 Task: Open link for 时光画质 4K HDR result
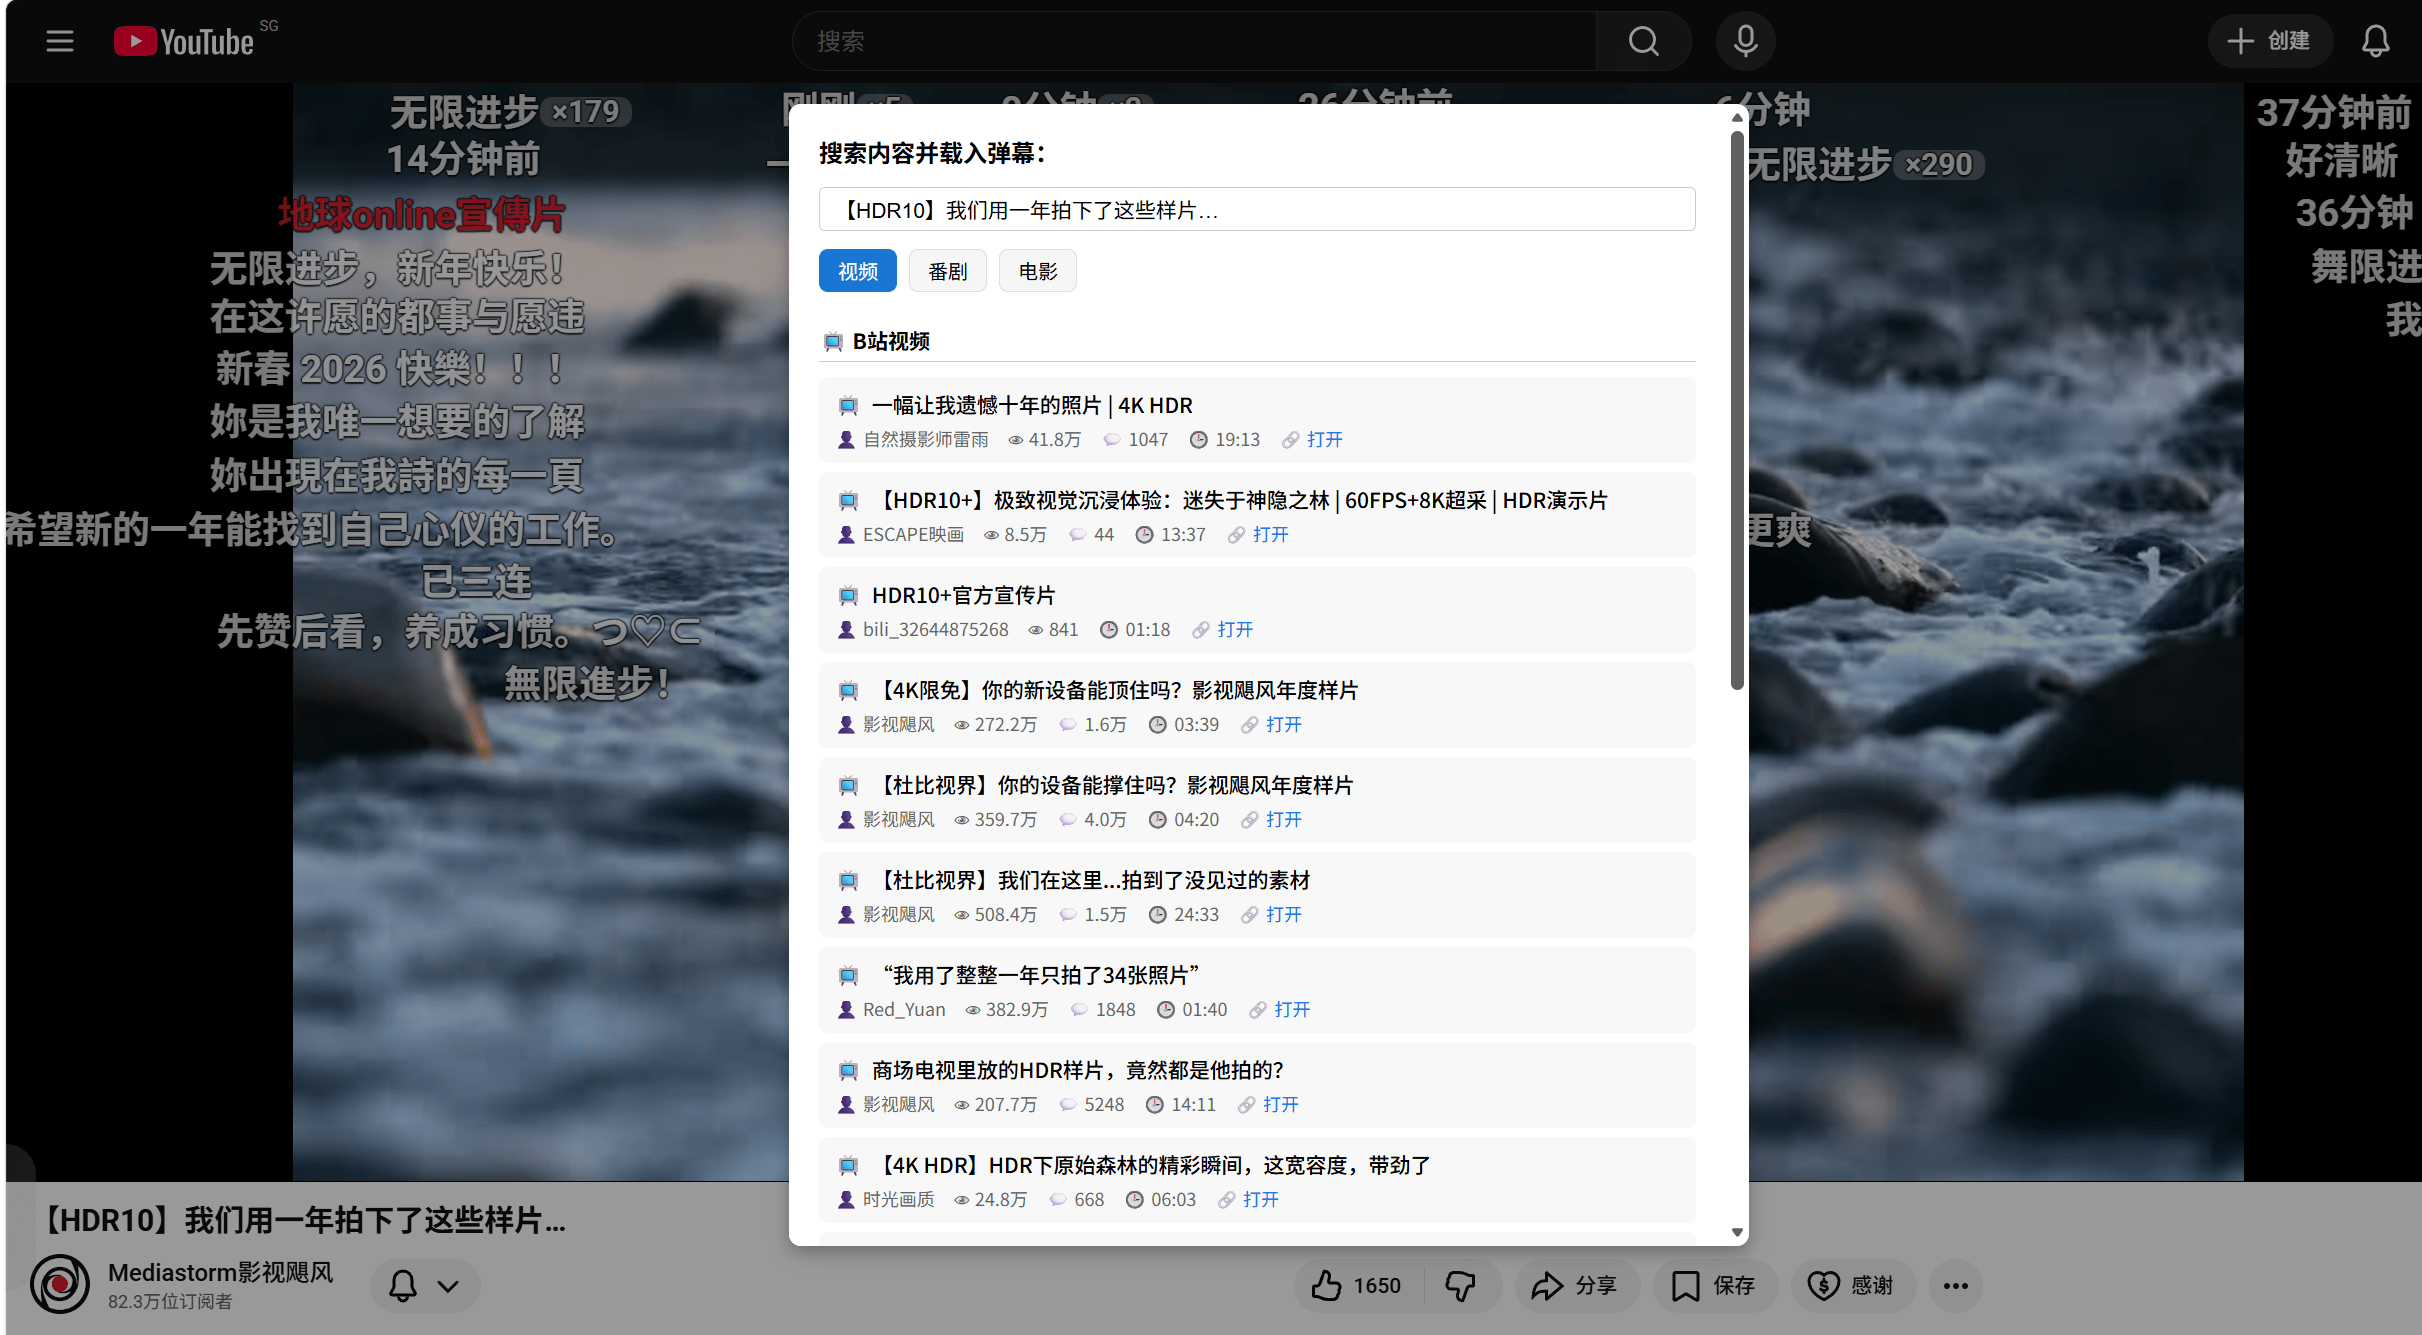(x=1260, y=1200)
